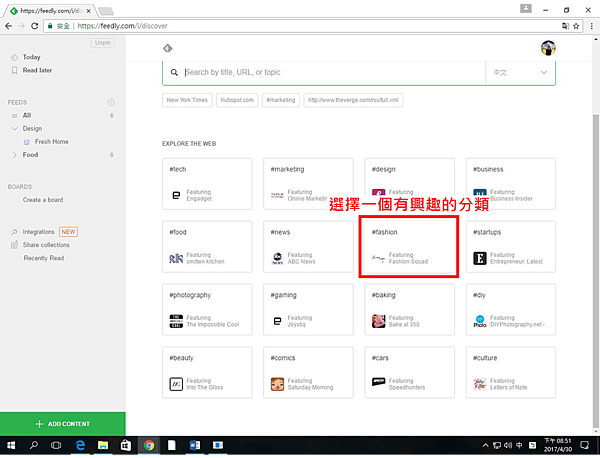Click the ABC News logo in #news card
Screen dimensions: 600x458
tap(277, 259)
